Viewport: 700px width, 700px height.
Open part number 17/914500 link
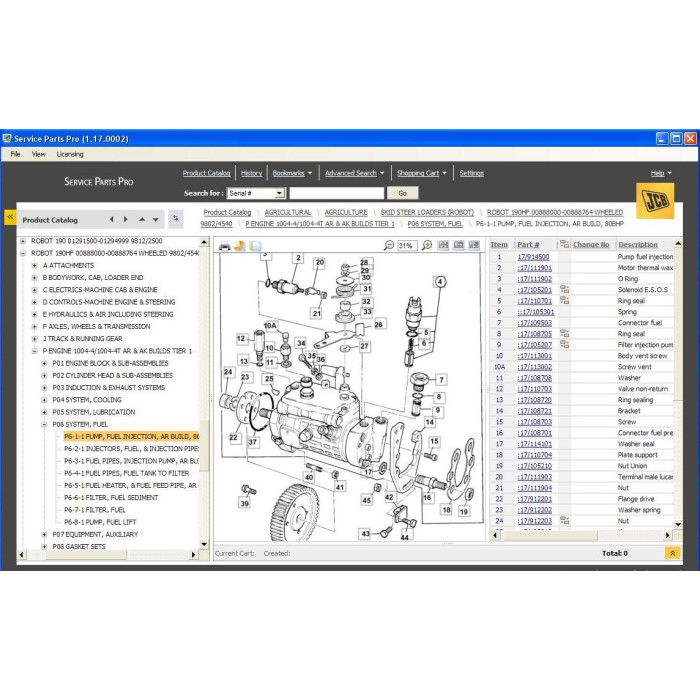[533, 257]
